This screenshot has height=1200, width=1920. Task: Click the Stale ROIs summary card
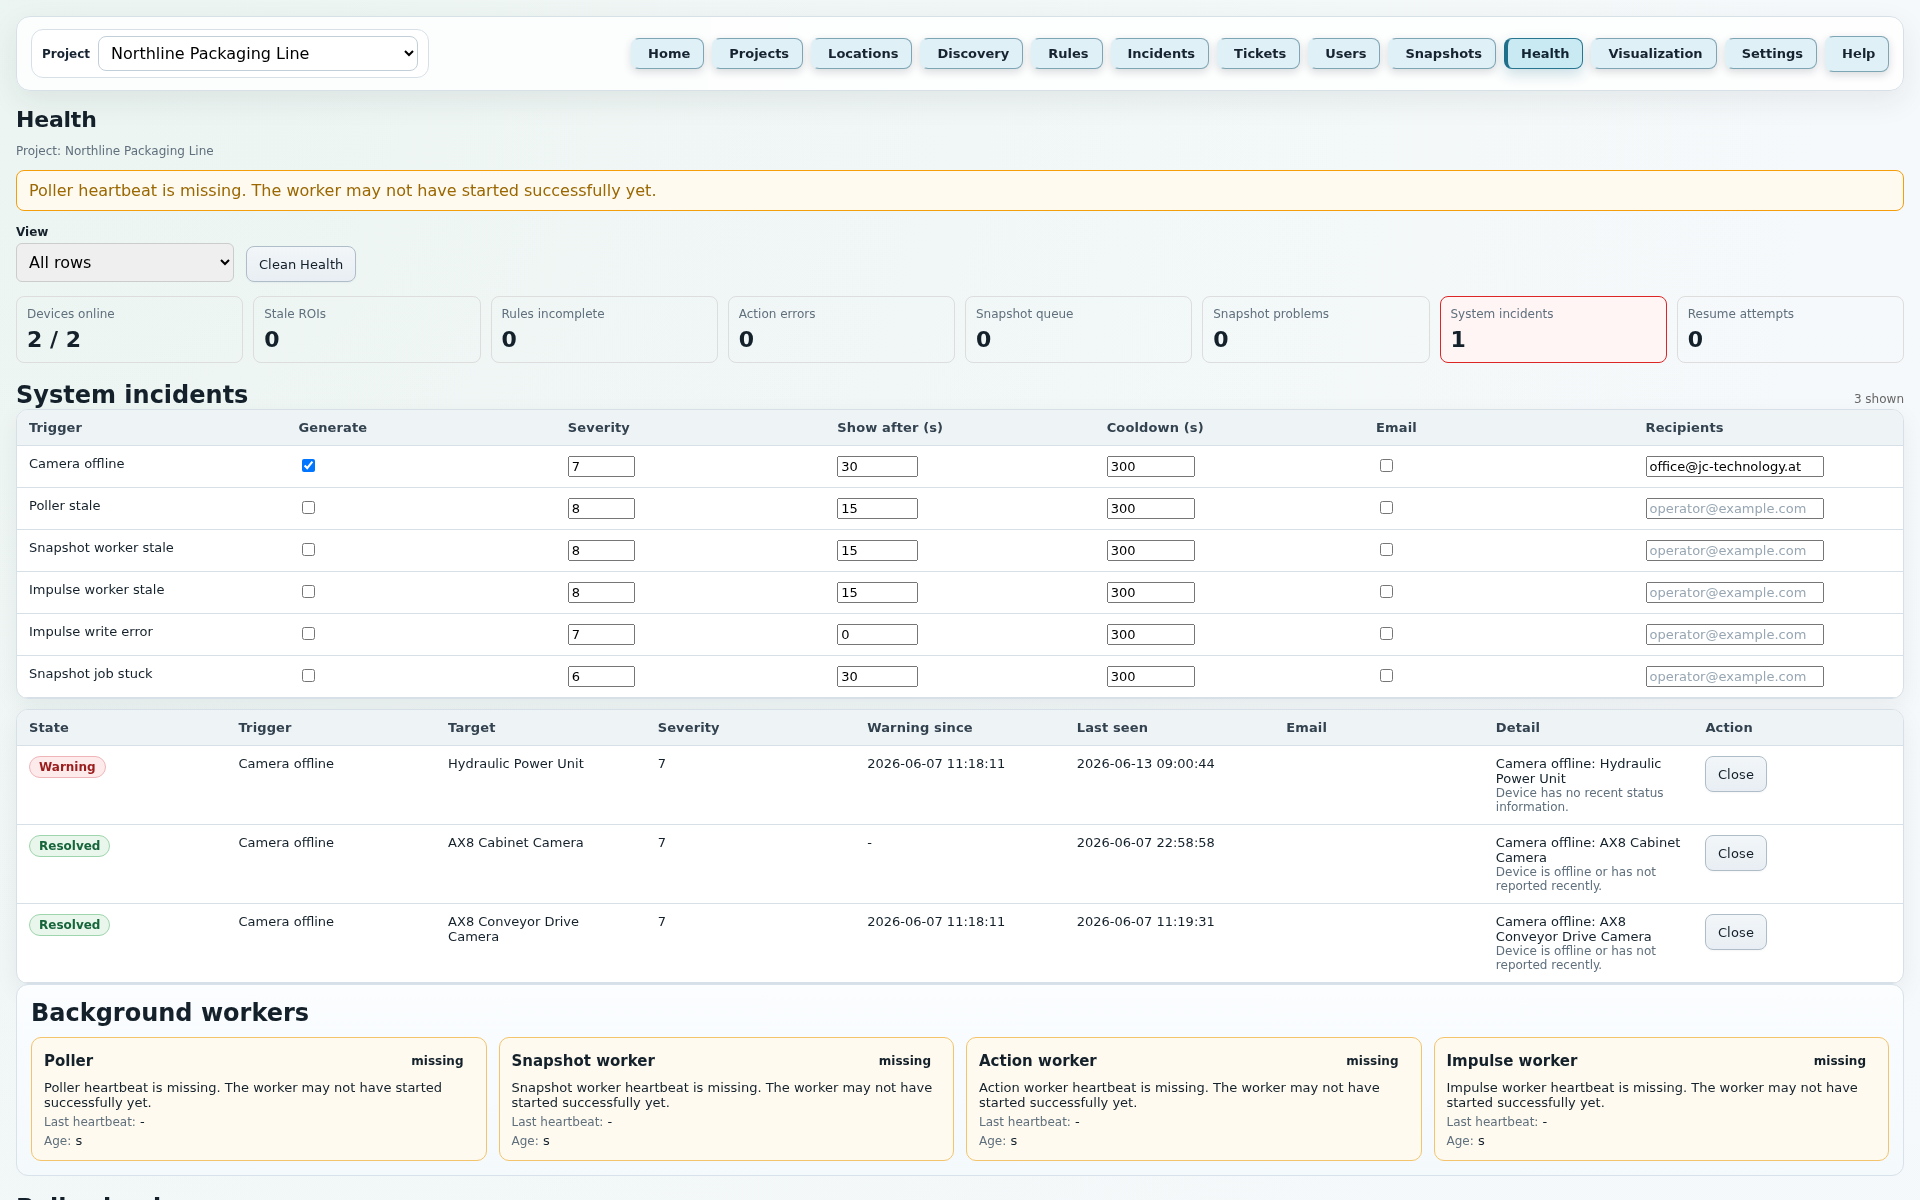pyautogui.click(x=366, y=329)
